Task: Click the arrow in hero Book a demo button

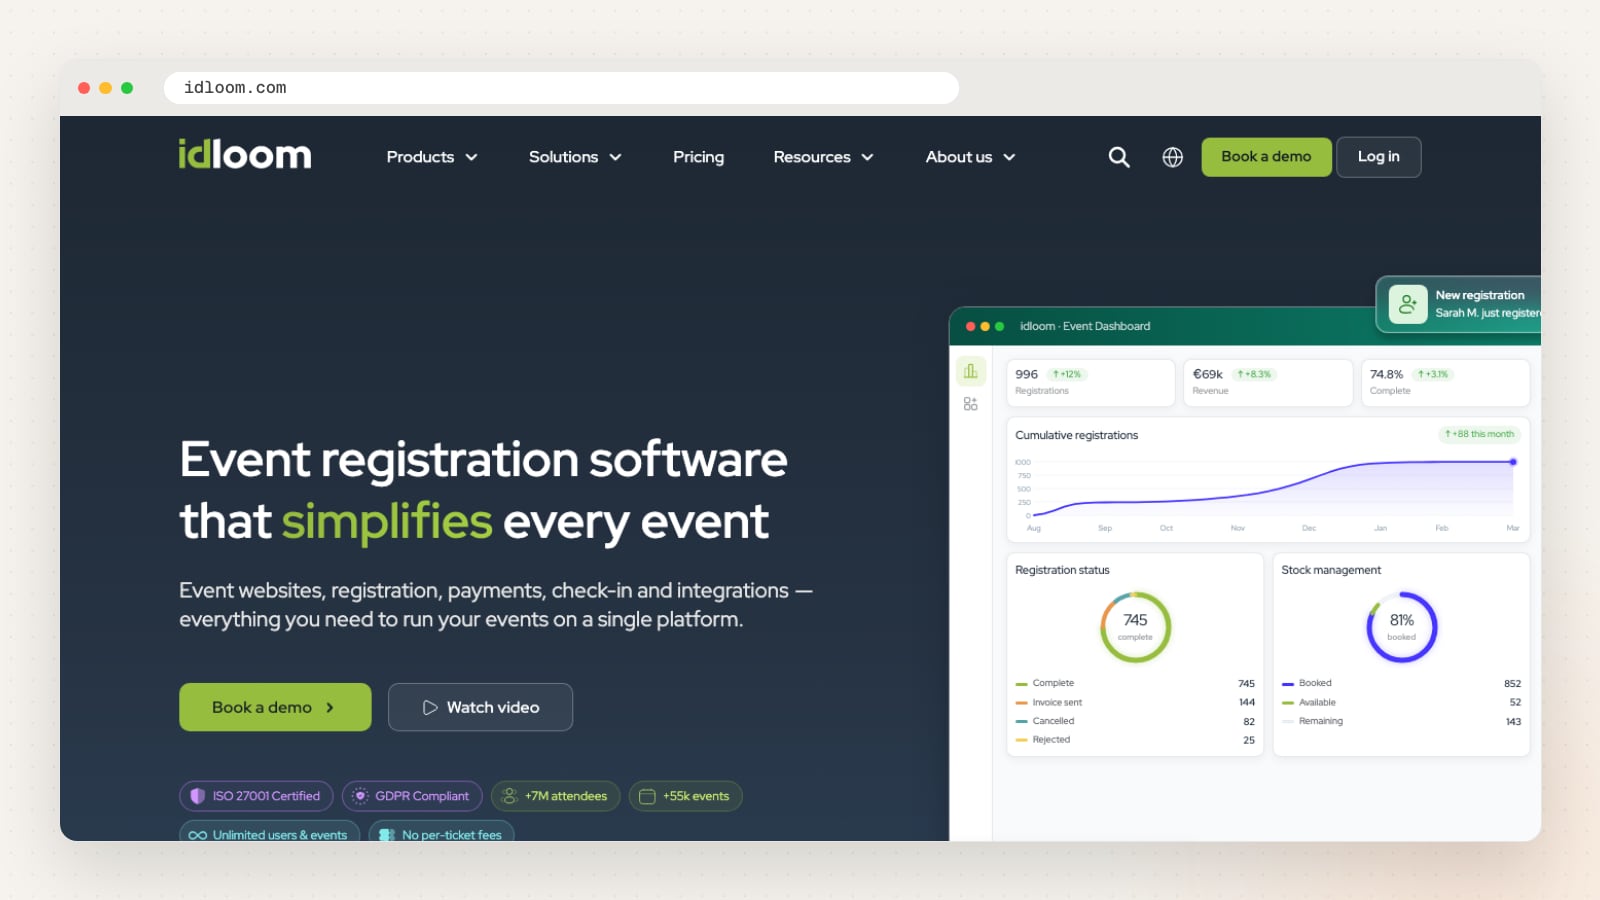Action: tap(330, 707)
